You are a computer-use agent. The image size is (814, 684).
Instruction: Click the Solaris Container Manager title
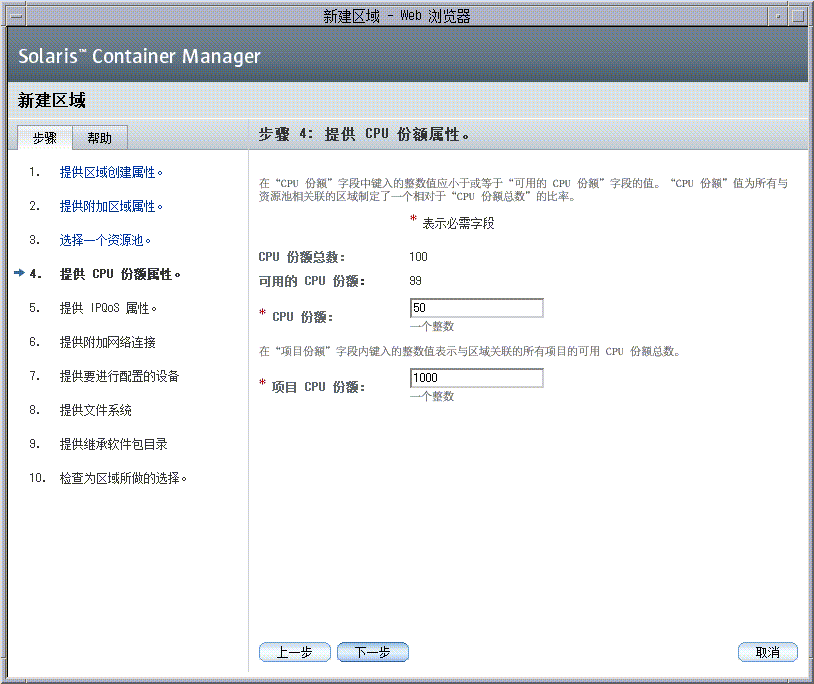(x=139, y=56)
